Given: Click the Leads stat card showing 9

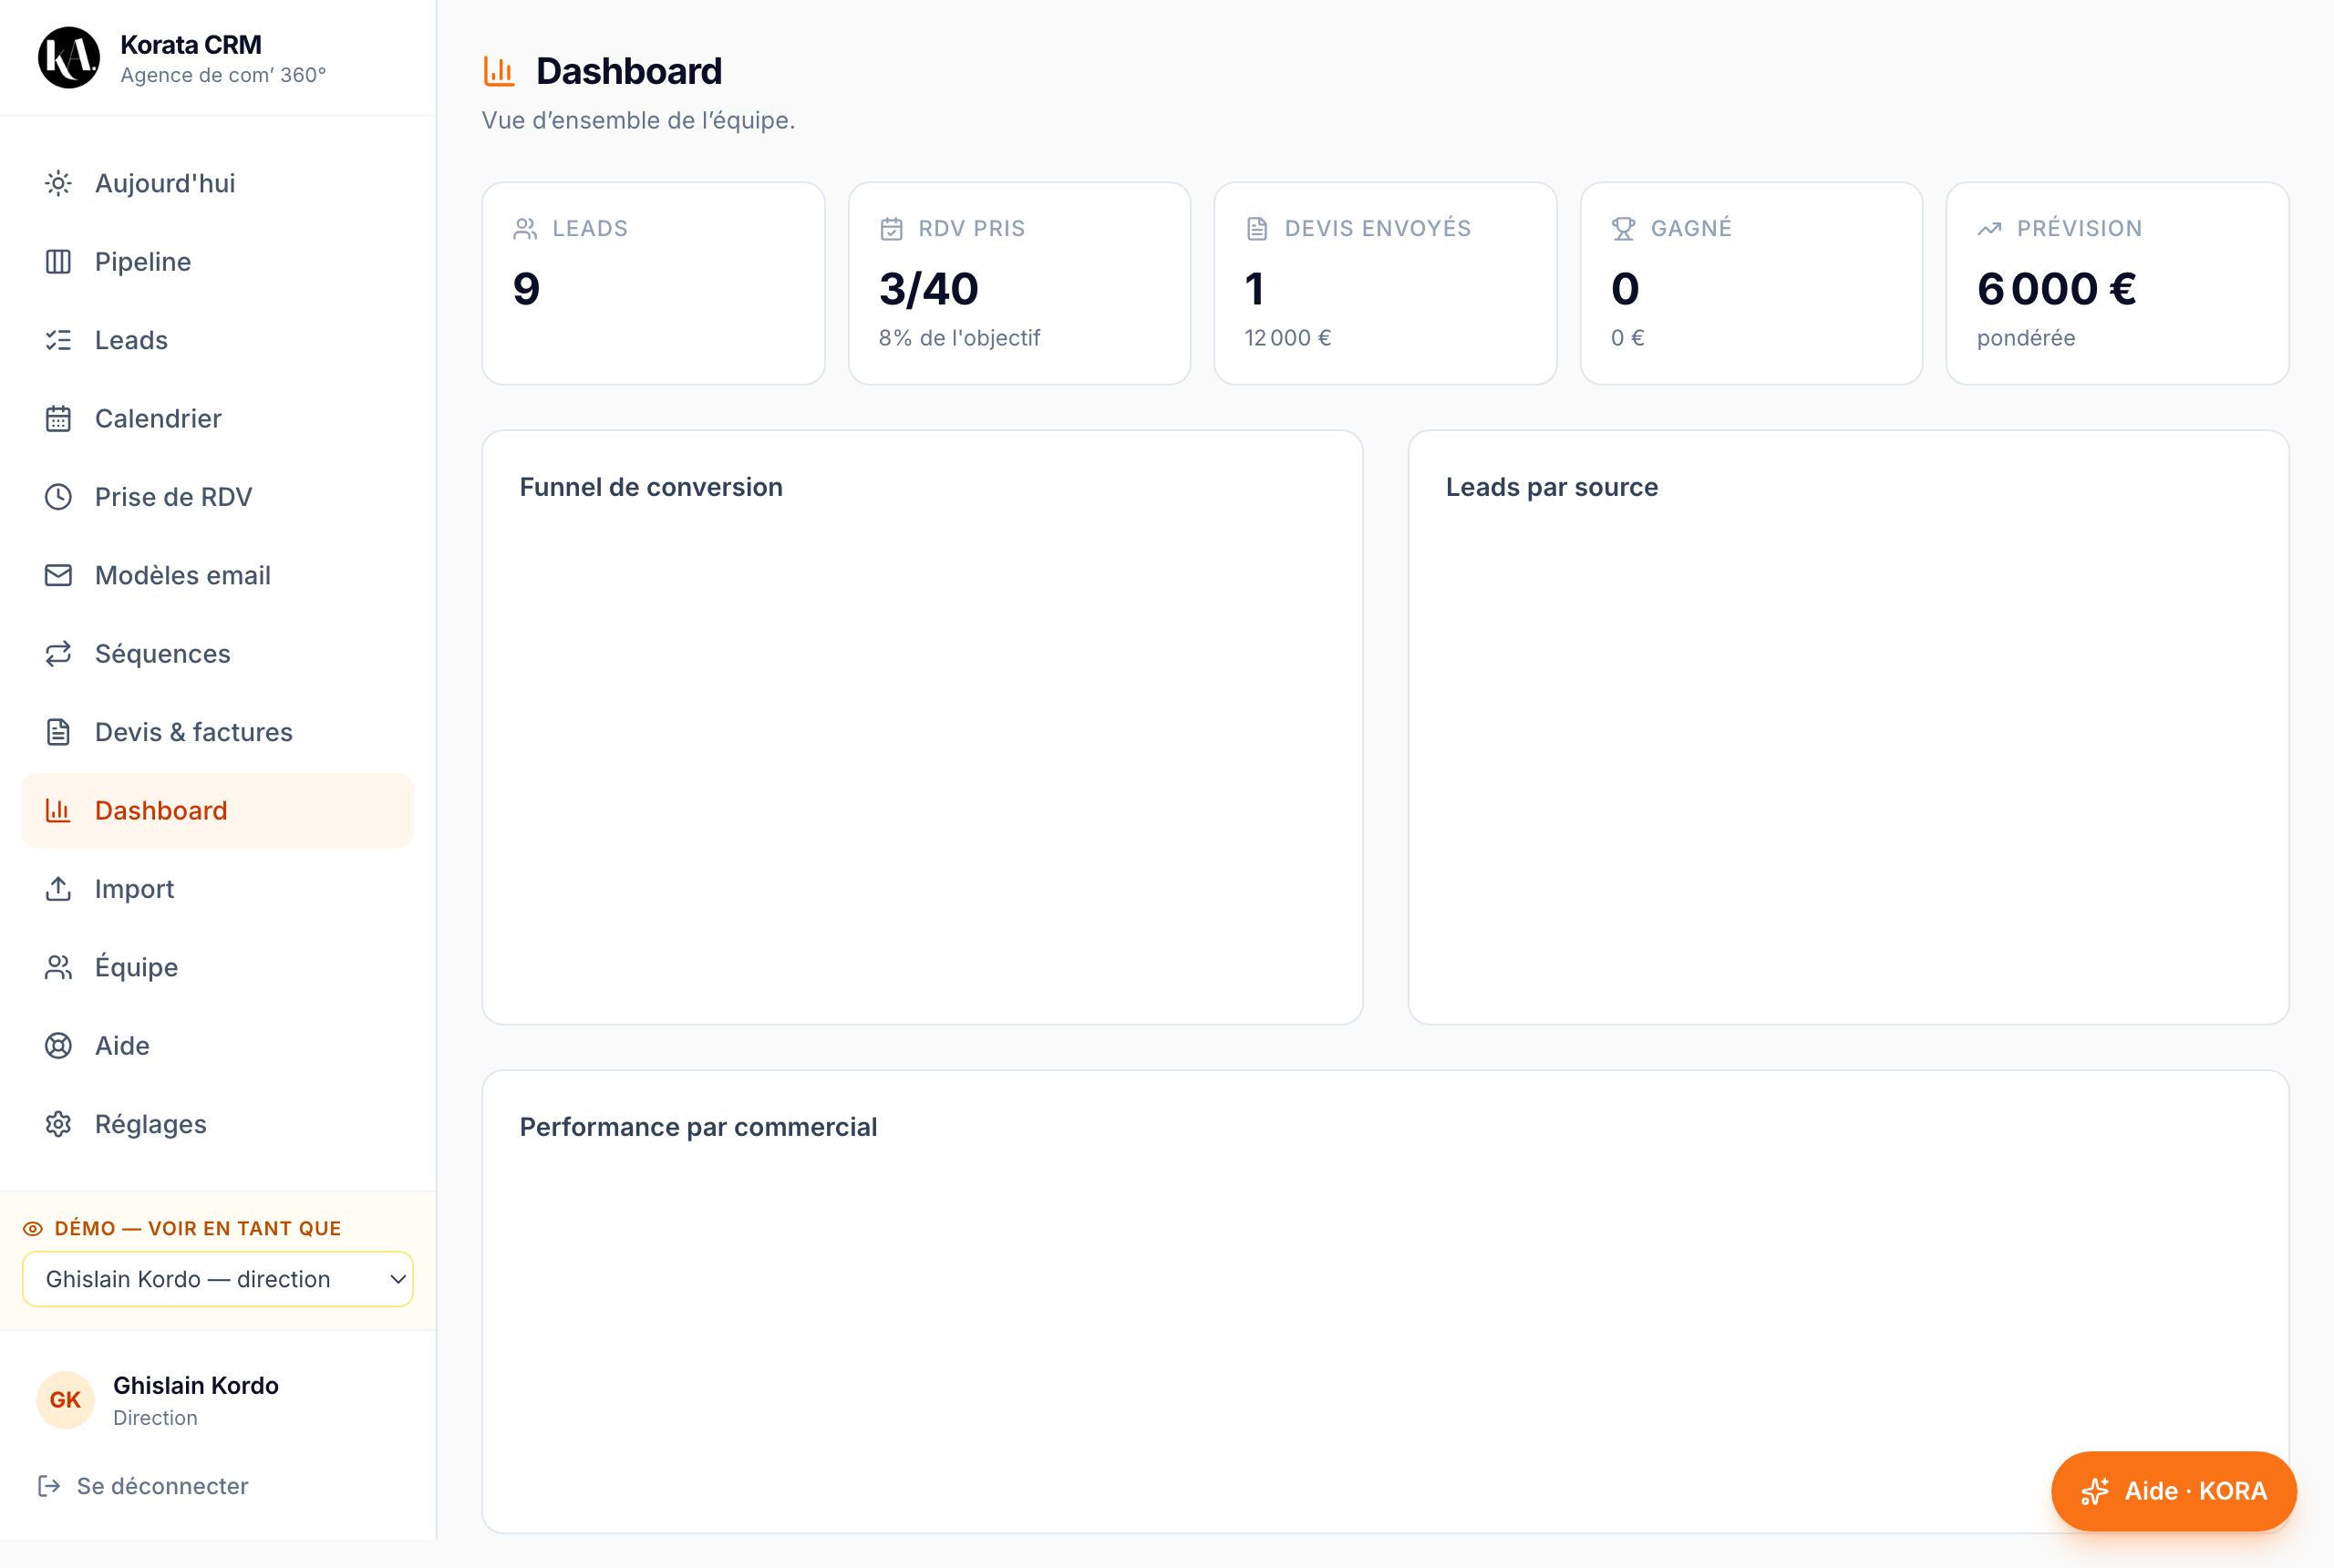Looking at the screenshot, I should click(653, 283).
